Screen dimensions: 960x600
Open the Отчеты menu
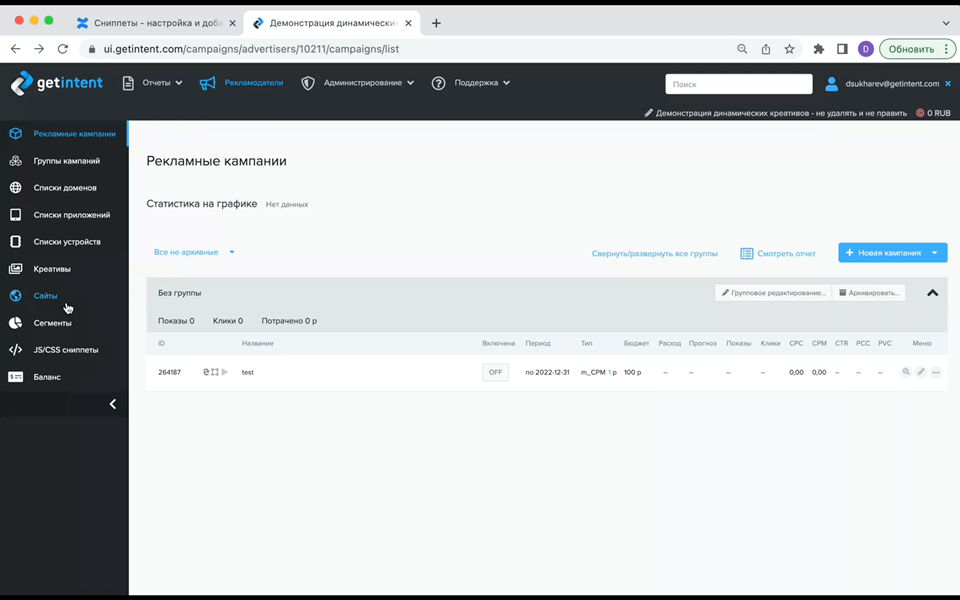[153, 83]
